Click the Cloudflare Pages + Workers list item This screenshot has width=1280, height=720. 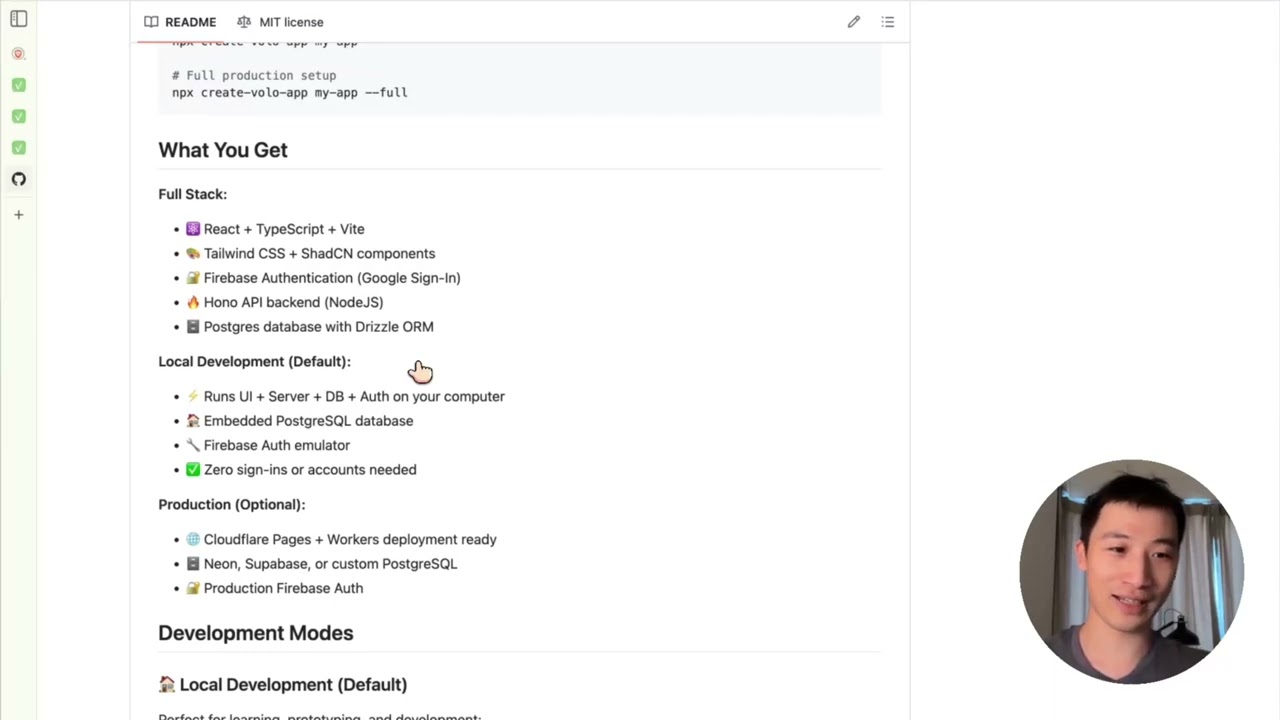(x=341, y=540)
